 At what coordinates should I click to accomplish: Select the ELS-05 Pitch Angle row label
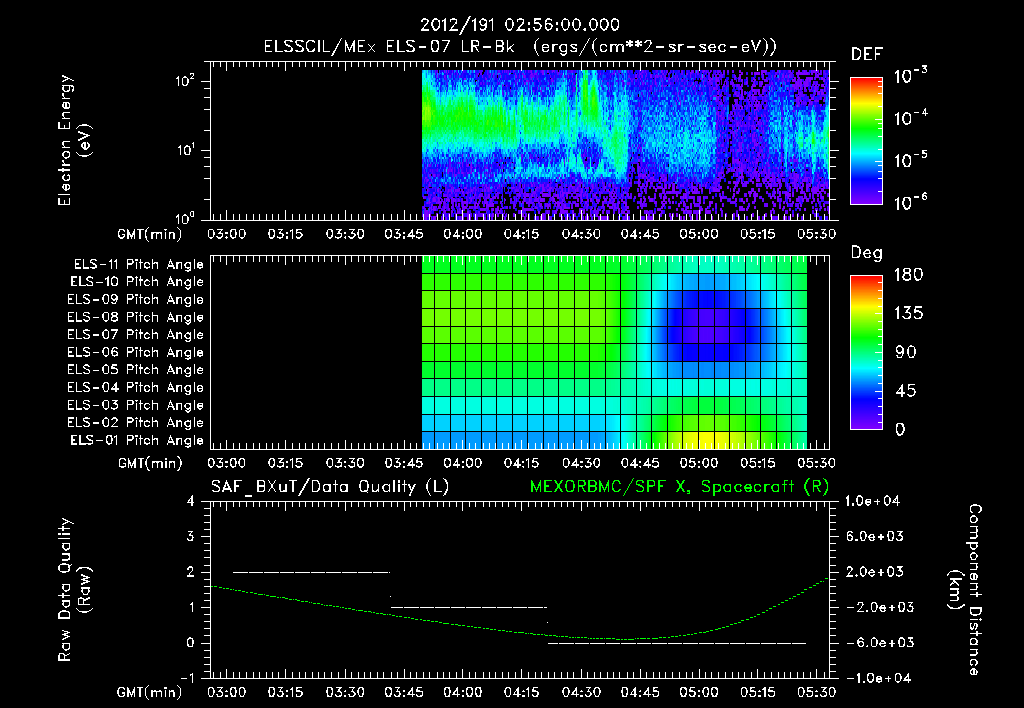point(135,370)
